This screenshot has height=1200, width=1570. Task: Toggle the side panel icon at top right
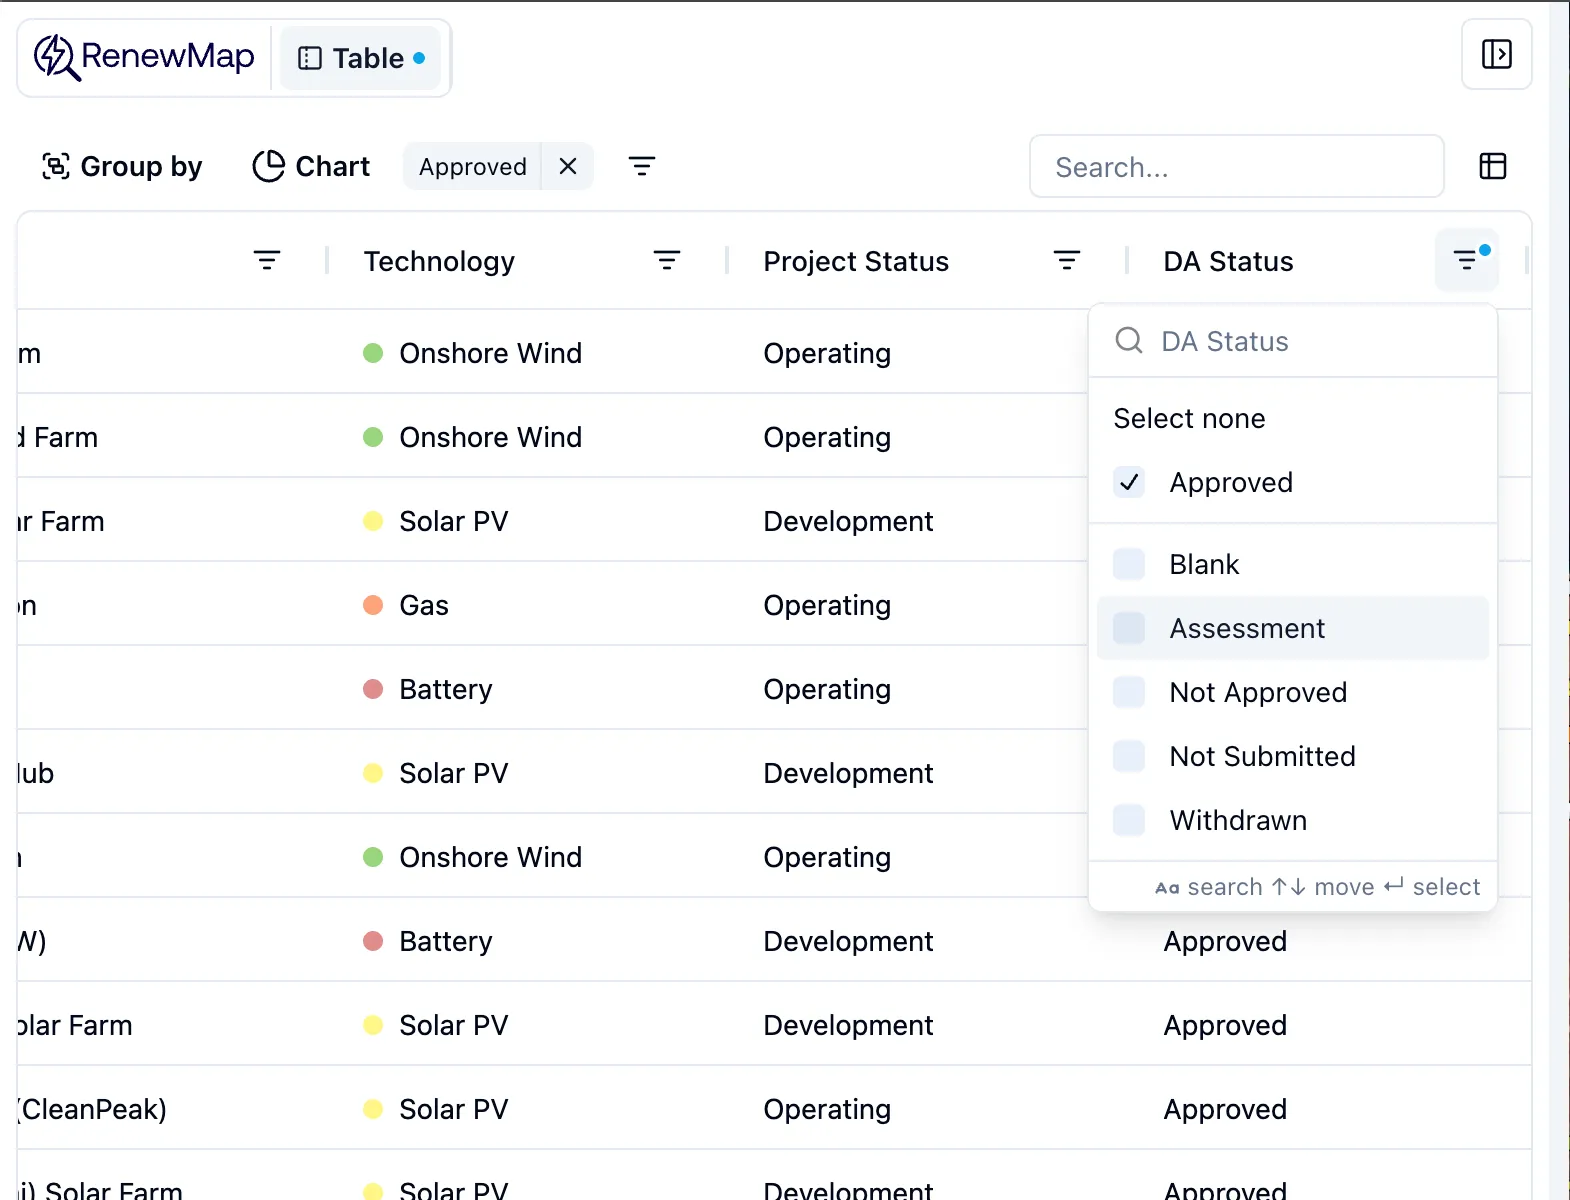pyautogui.click(x=1496, y=54)
